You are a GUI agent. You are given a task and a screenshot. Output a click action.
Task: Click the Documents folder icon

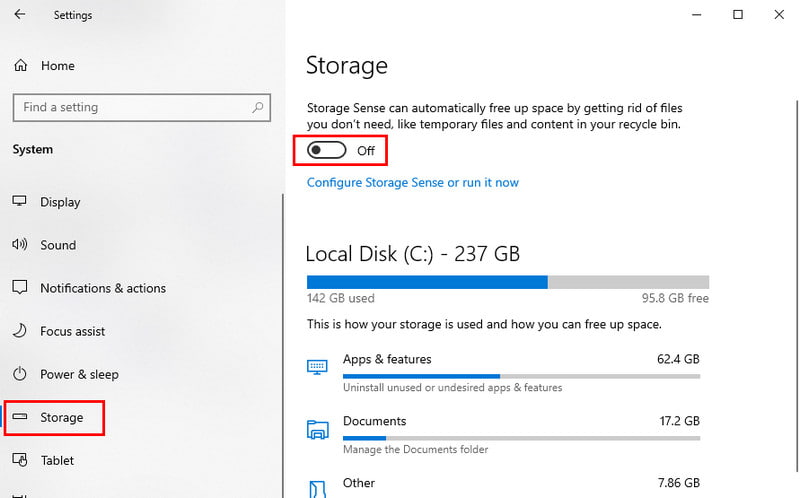(317, 430)
